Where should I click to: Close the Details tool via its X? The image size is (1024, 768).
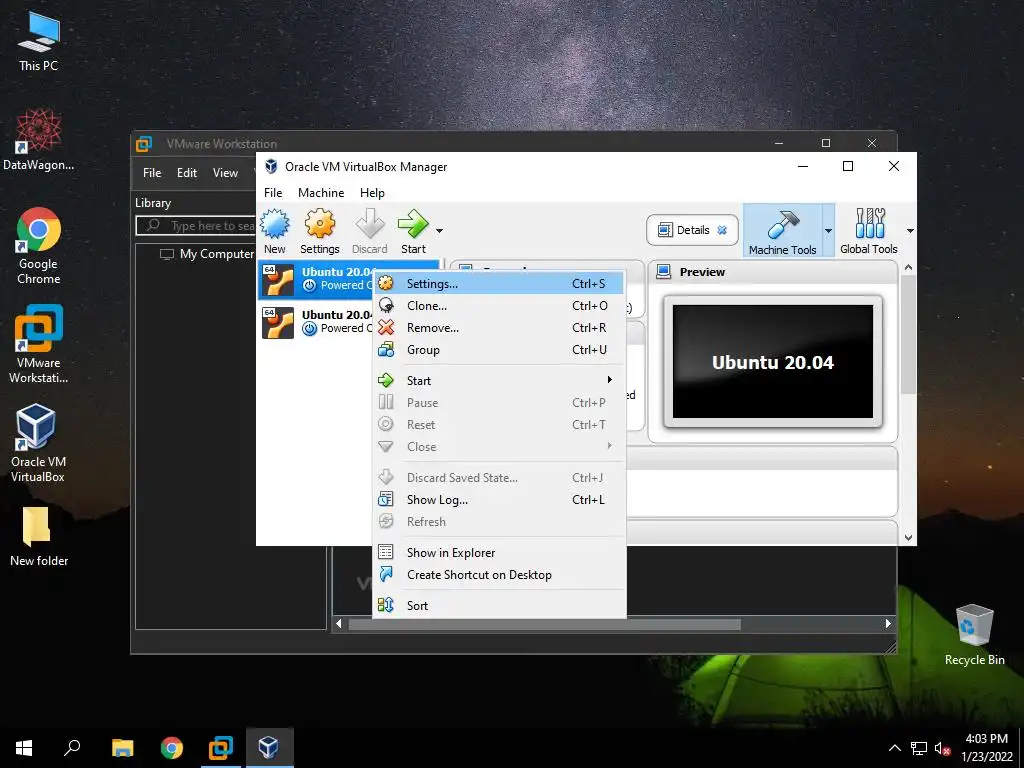pyautogui.click(x=722, y=230)
